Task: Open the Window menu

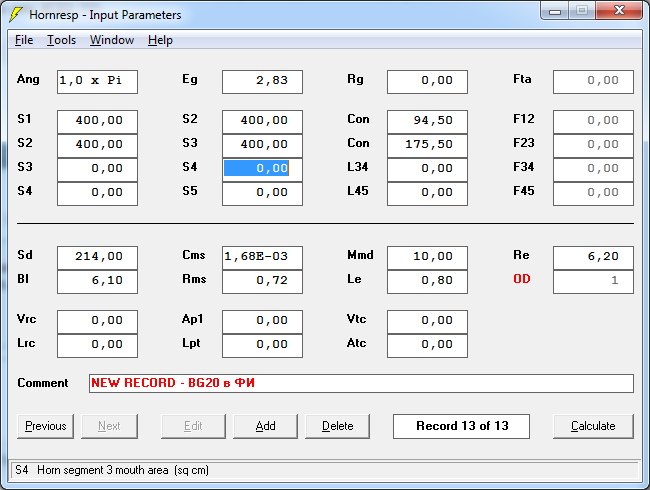Action: 112,40
